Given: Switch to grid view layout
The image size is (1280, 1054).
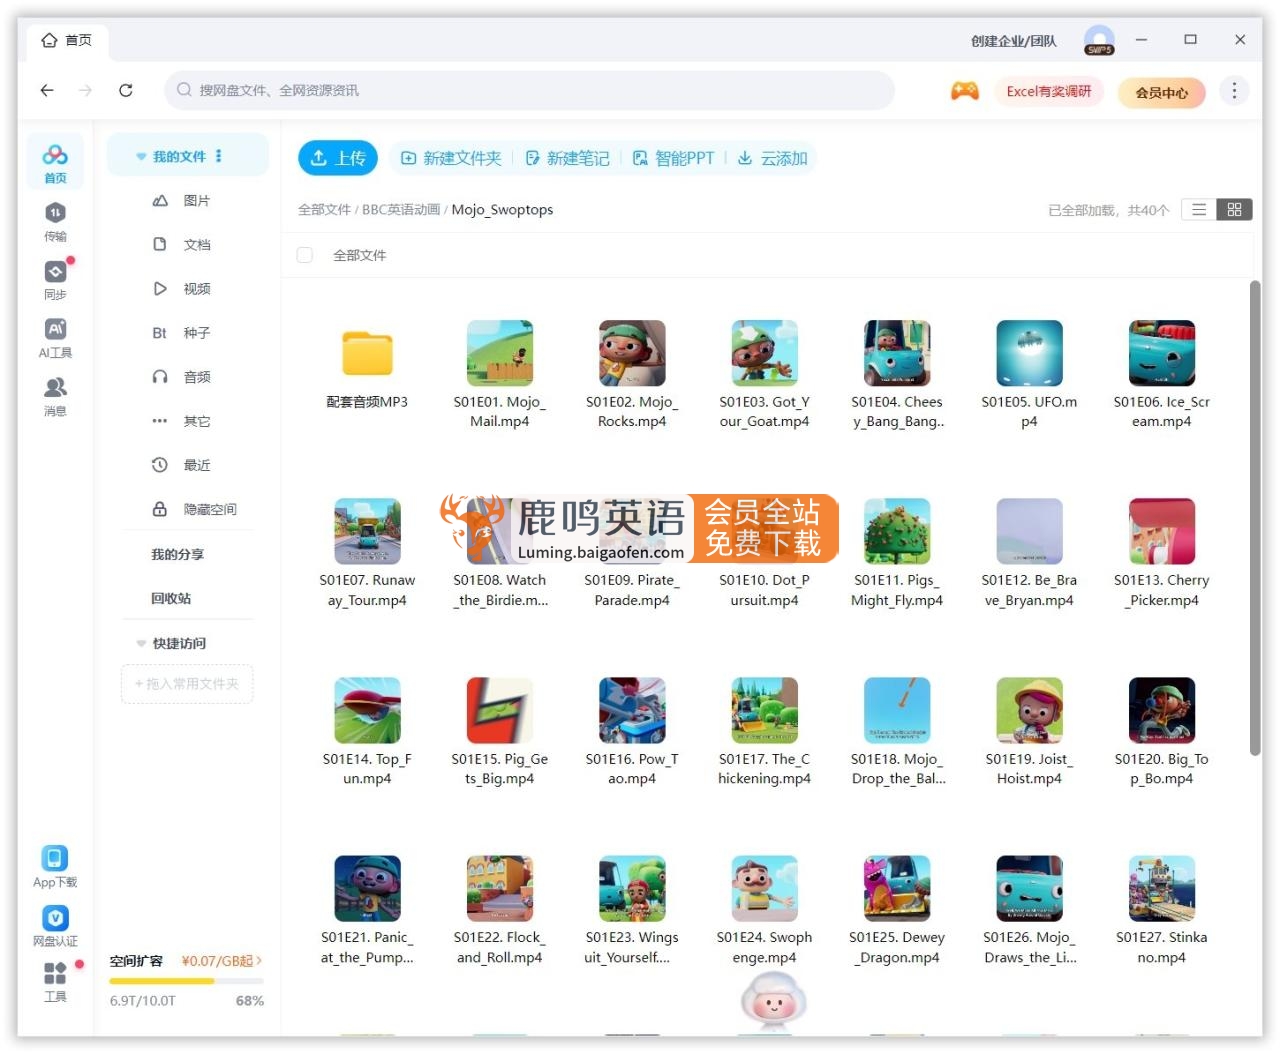Looking at the screenshot, I should tap(1234, 209).
